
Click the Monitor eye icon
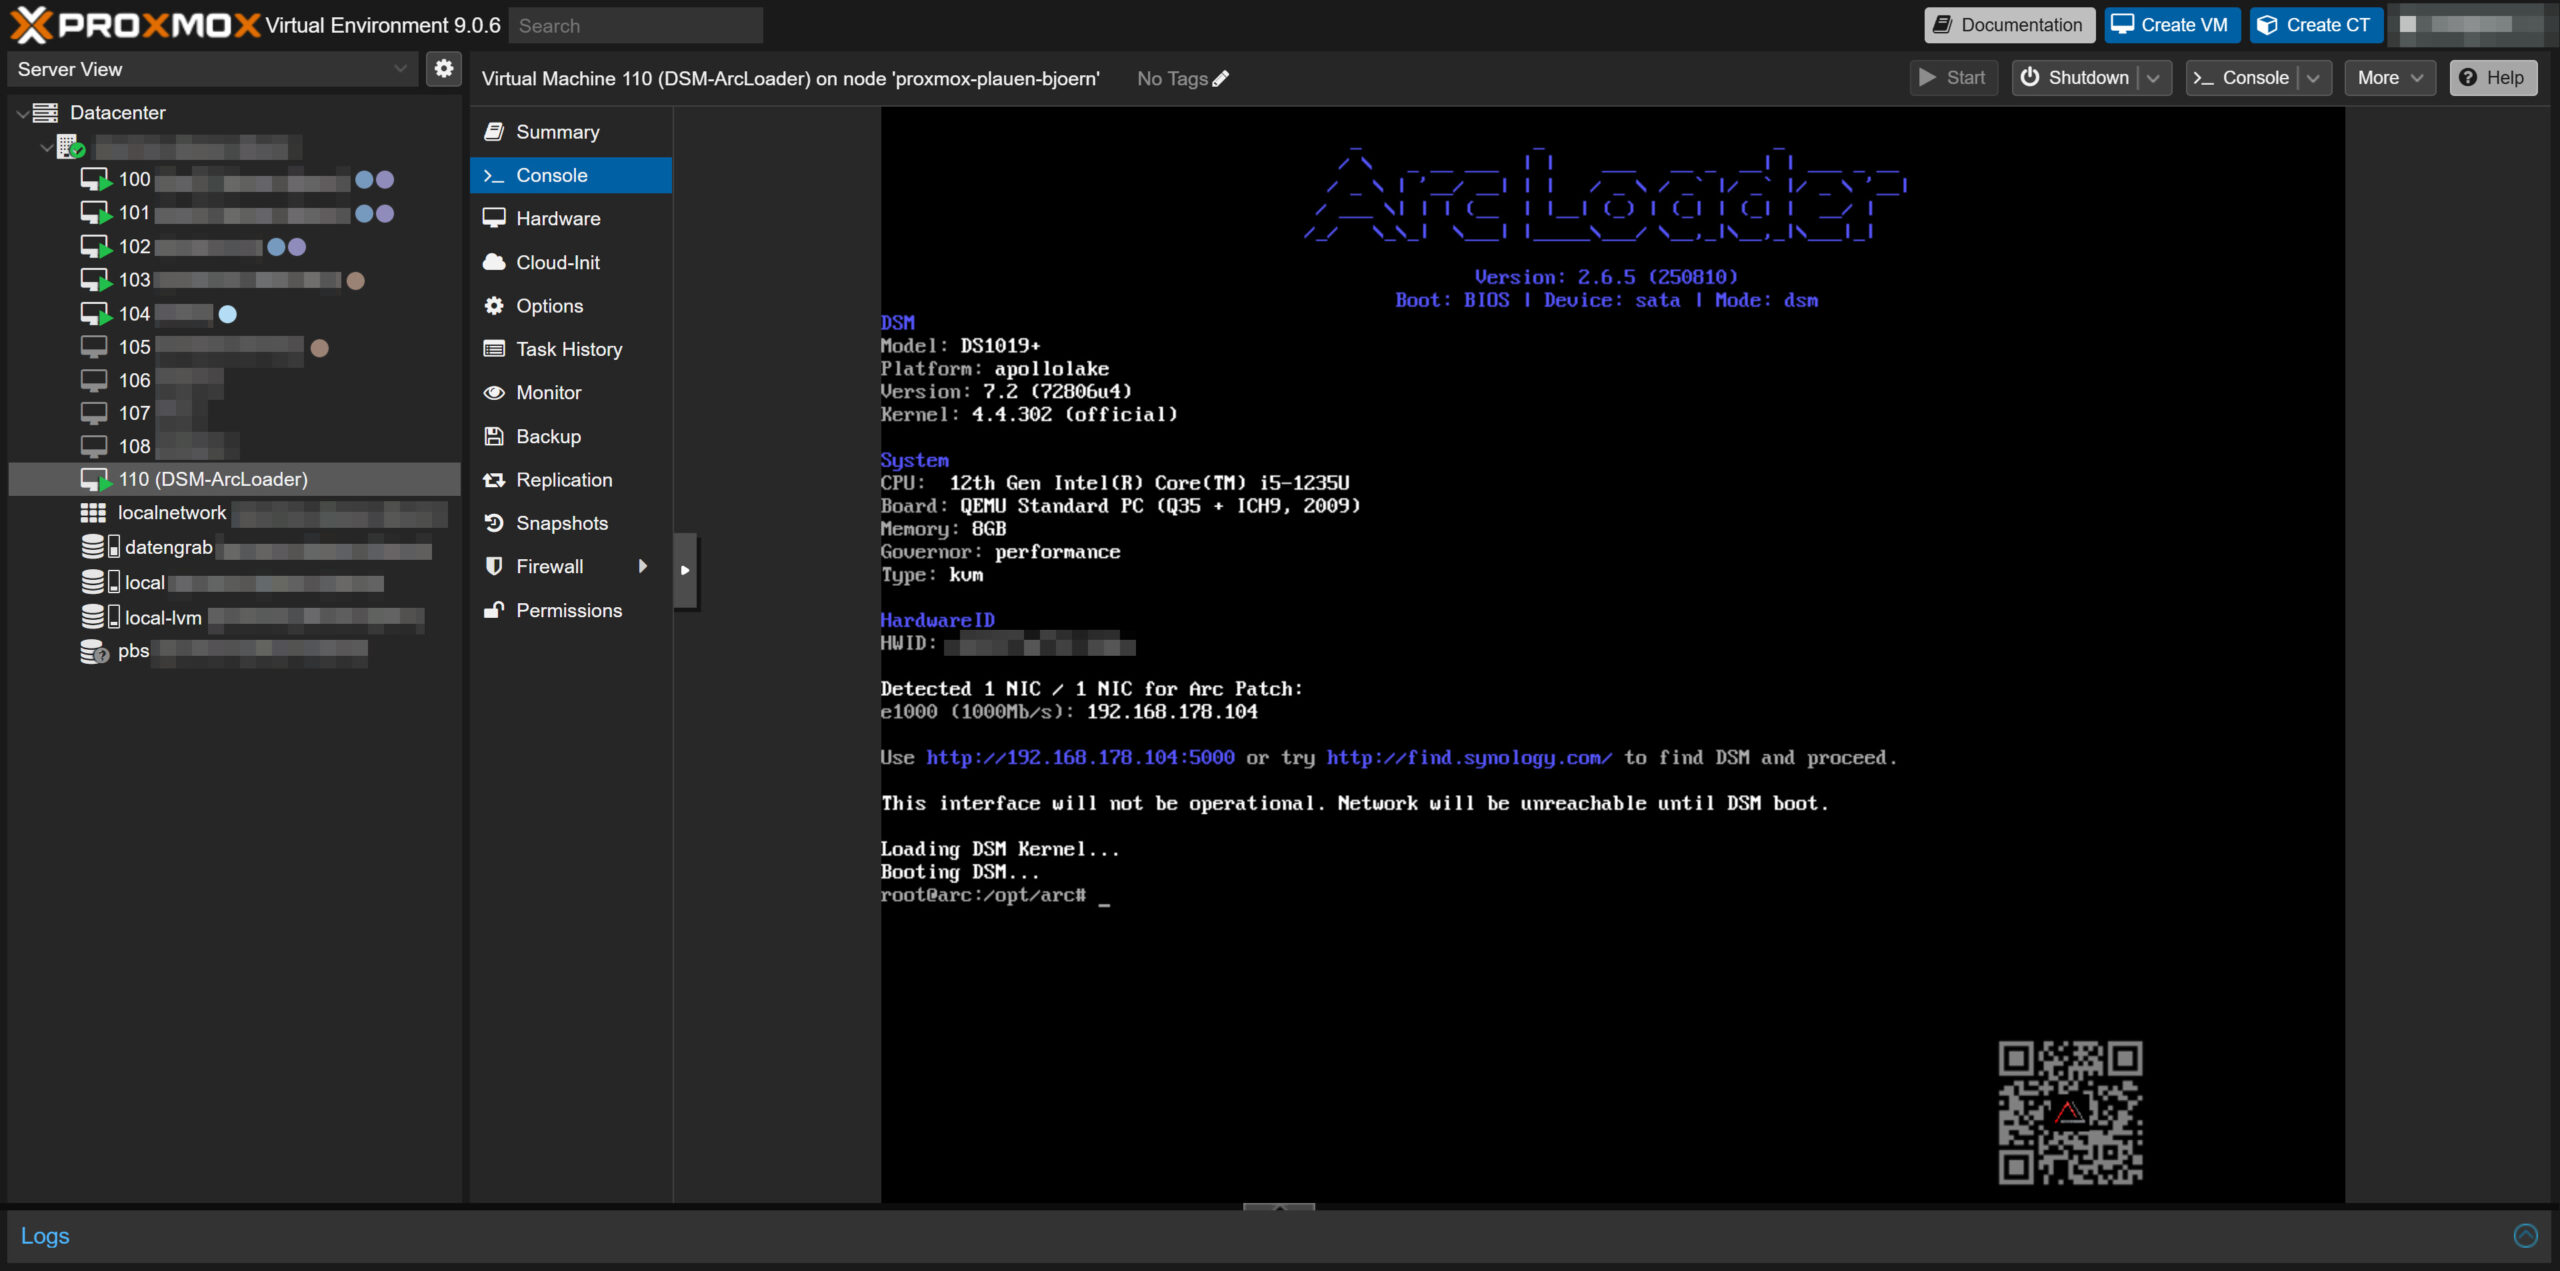[494, 393]
